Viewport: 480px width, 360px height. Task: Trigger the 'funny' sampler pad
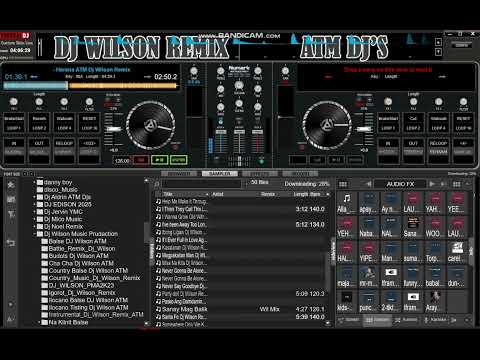tap(413, 277)
